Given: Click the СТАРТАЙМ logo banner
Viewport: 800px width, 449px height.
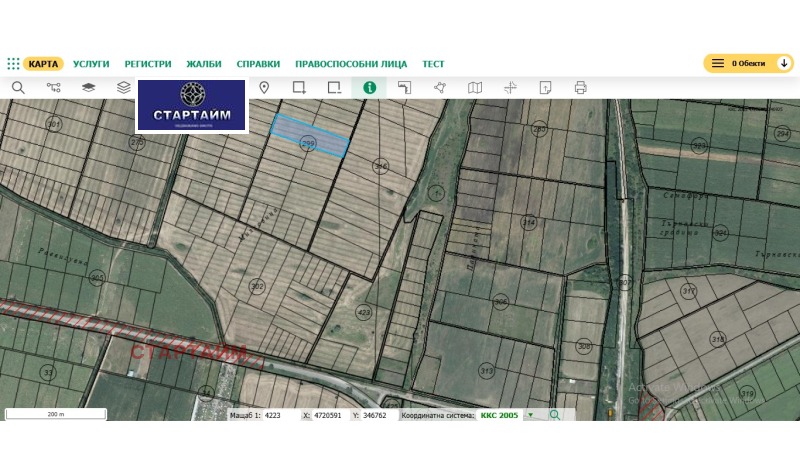Looking at the screenshot, I should [x=191, y=105].
